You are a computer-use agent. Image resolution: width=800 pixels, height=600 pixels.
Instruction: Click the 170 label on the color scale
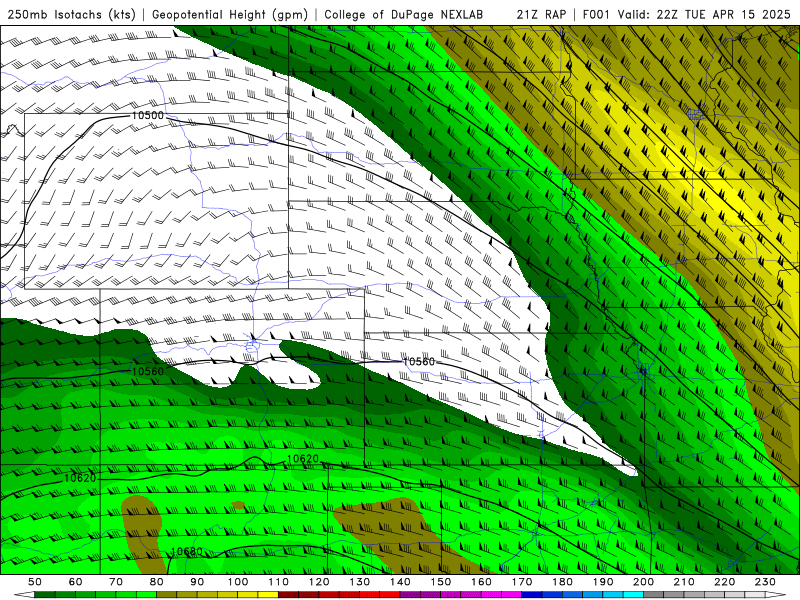coord(522,582)
